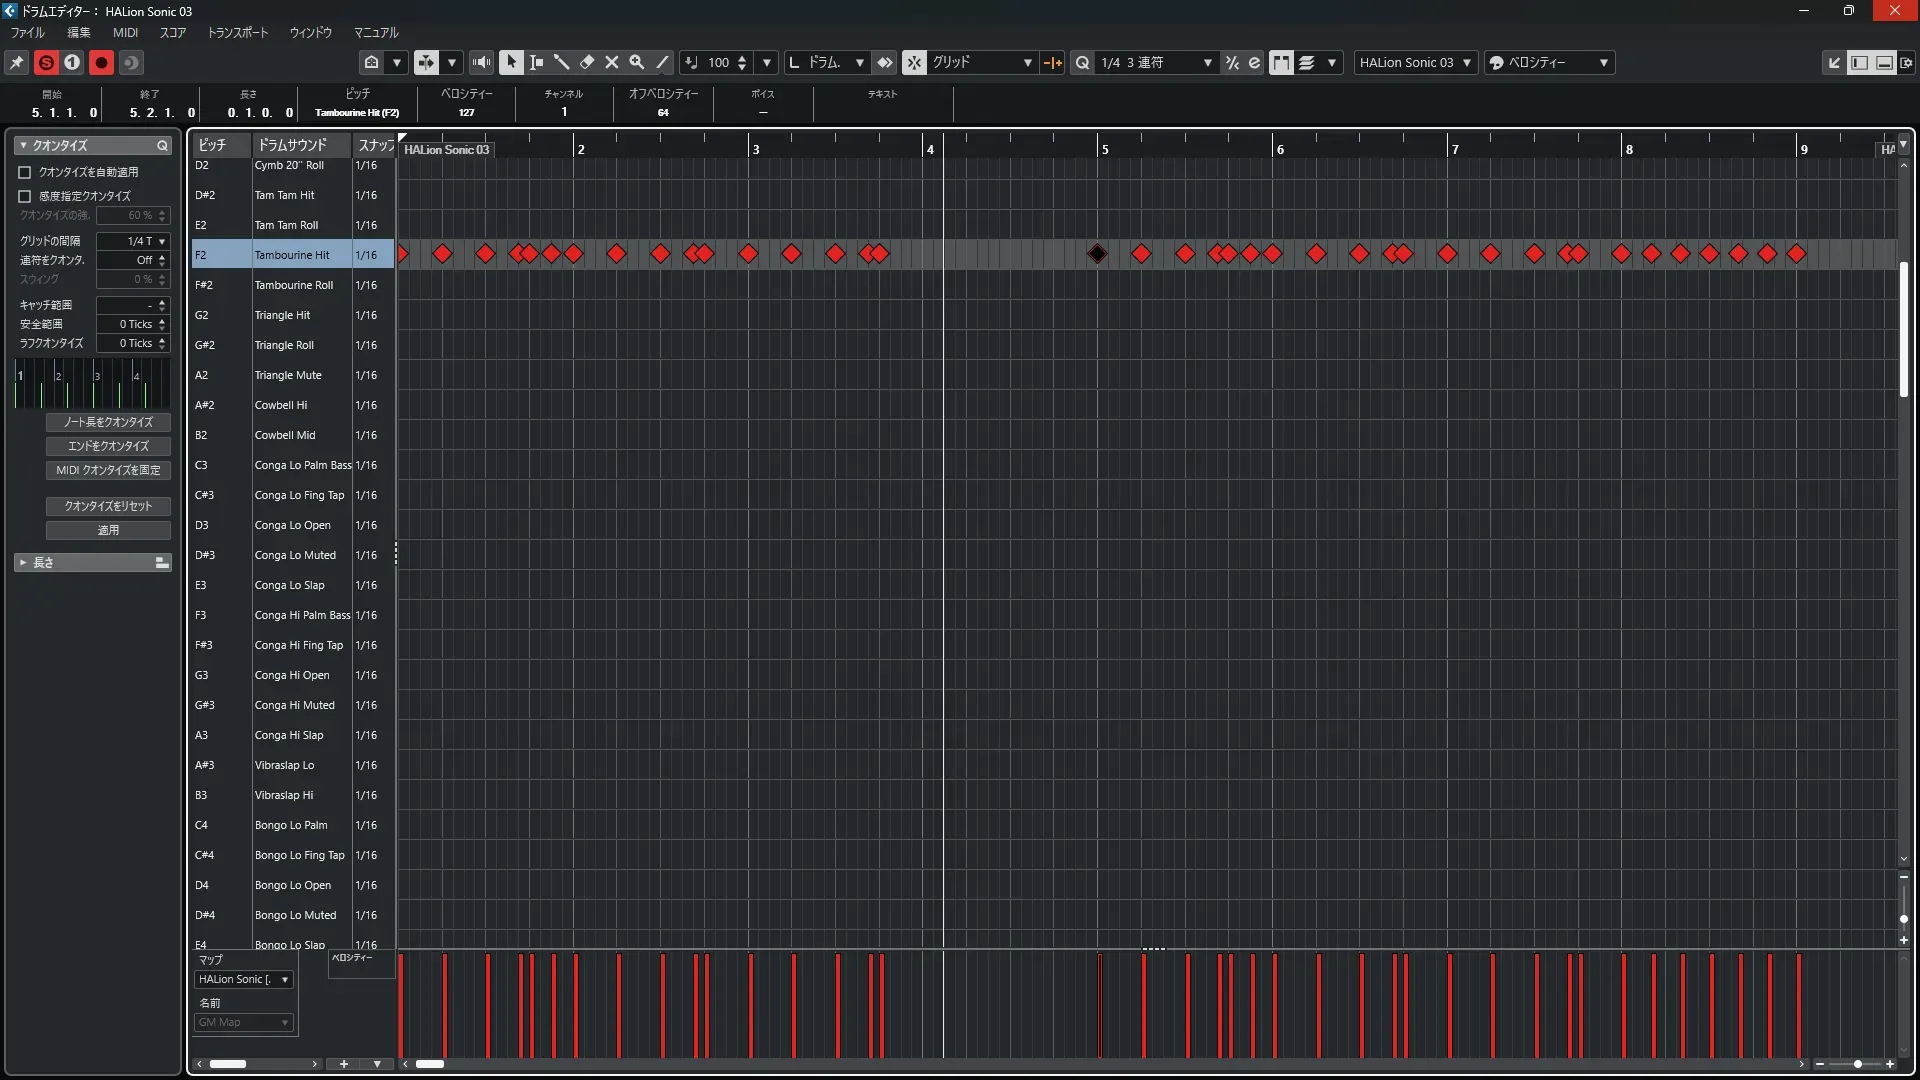Screen dimensions: 1920x1080
Task: Toggle the Snap on/off button
Action: [x=914, y=62]
